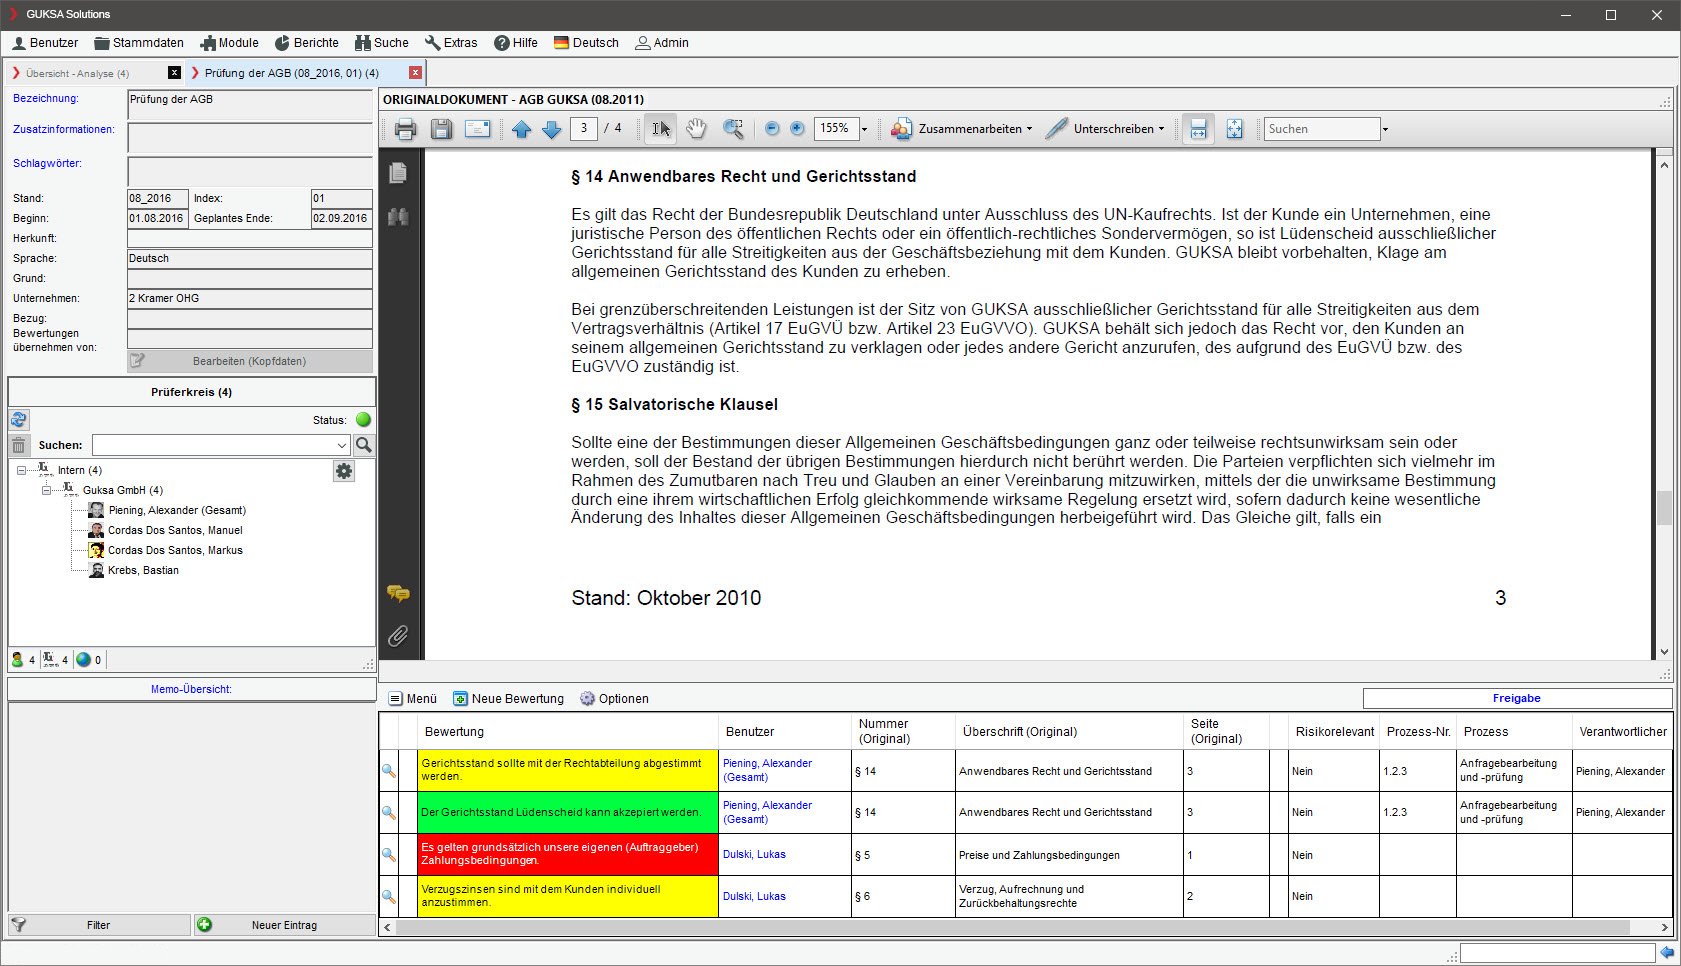Refresh the Prüferkreis list
The height and width of the screenshot is (966, 1681).
coord(19,420)
